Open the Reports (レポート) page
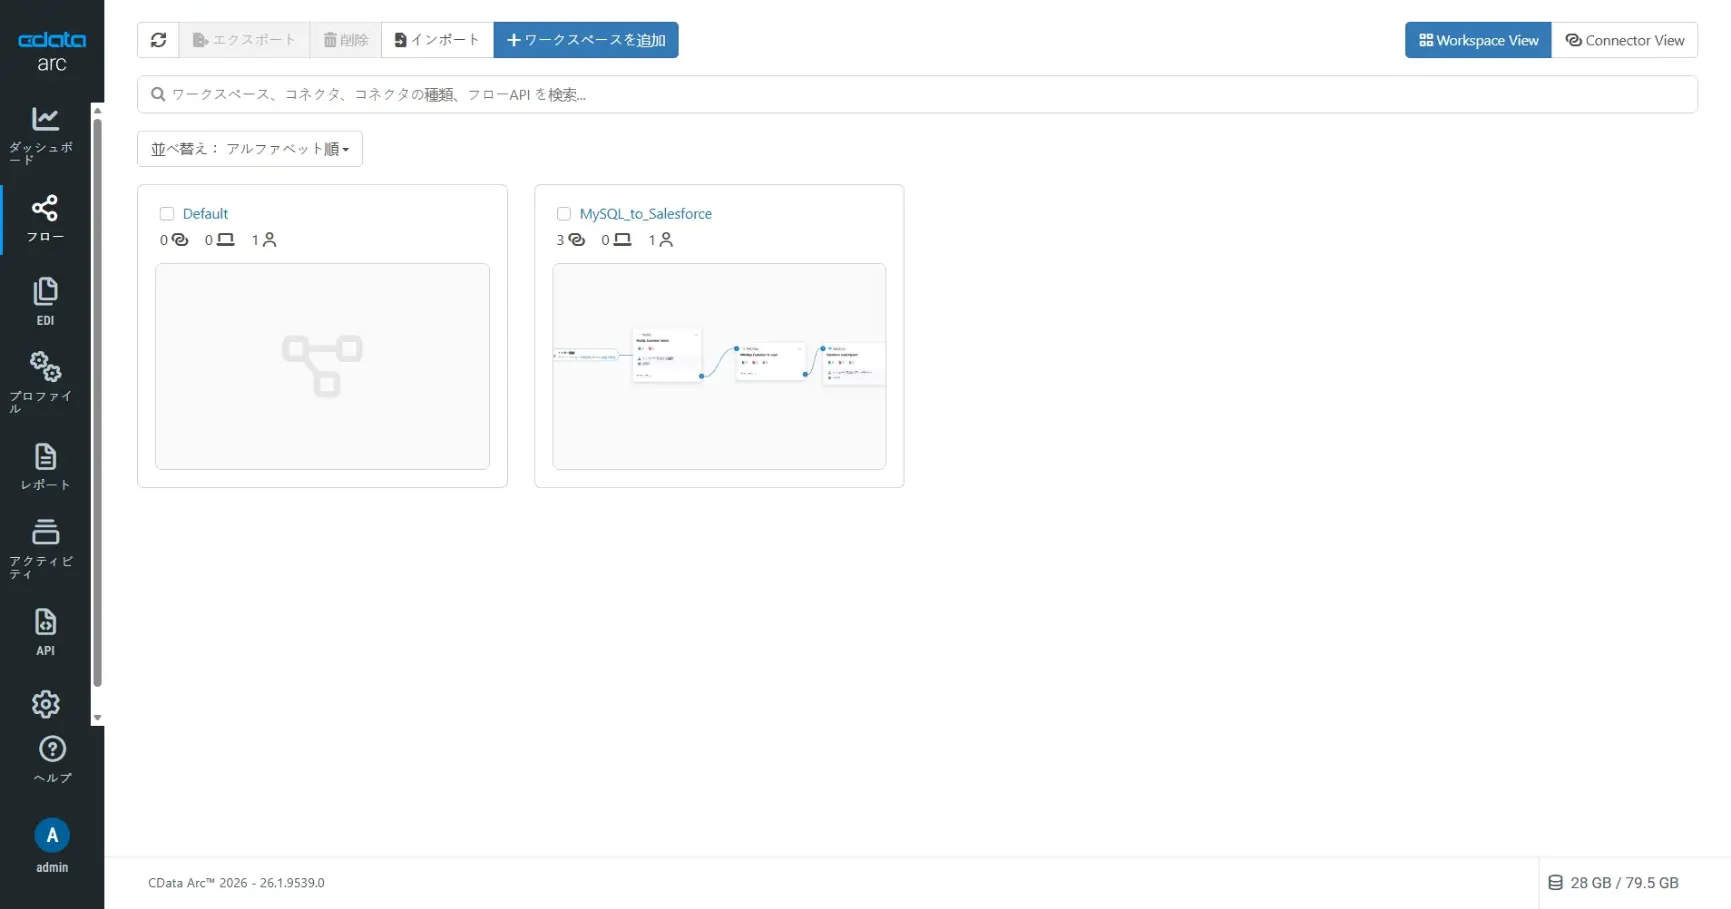This screenshot has height=909, width=1731. [x=45, y=467]
